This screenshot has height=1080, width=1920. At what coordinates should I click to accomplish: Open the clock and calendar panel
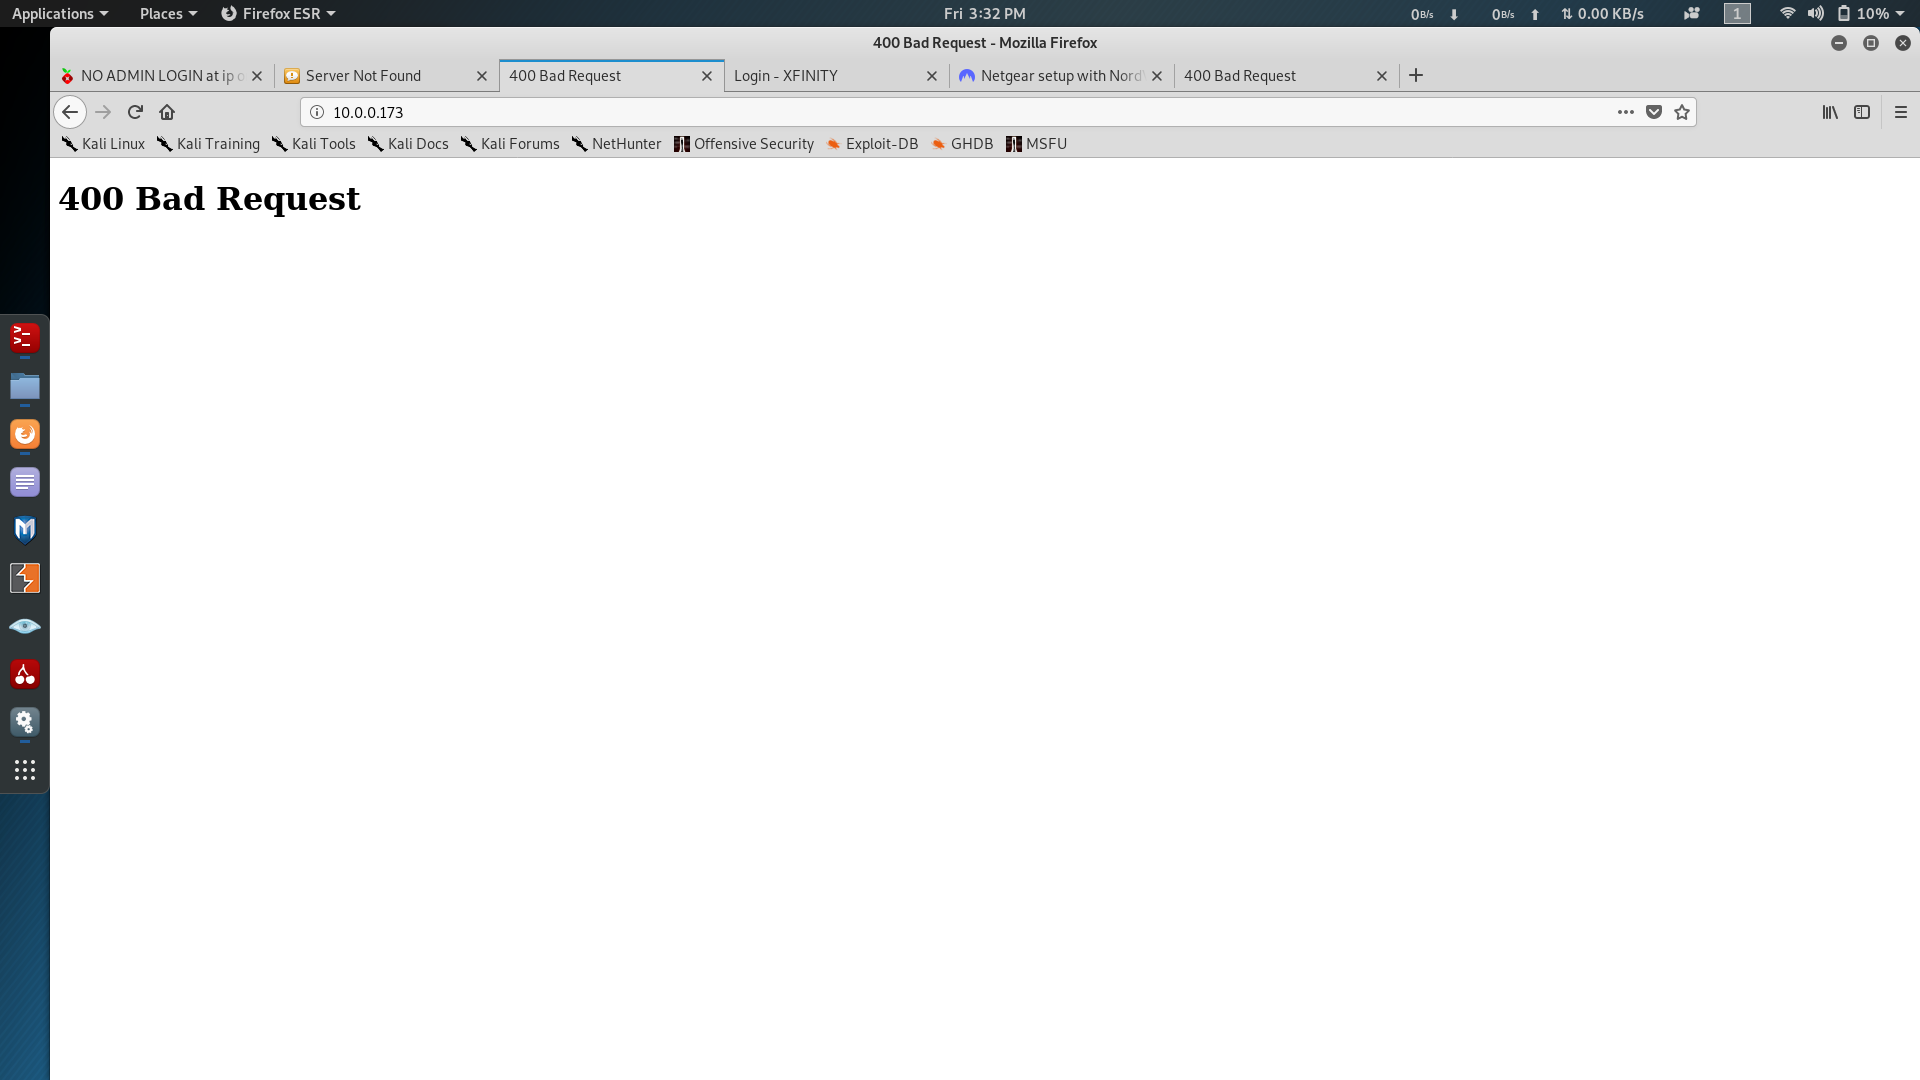click(985, 13)
